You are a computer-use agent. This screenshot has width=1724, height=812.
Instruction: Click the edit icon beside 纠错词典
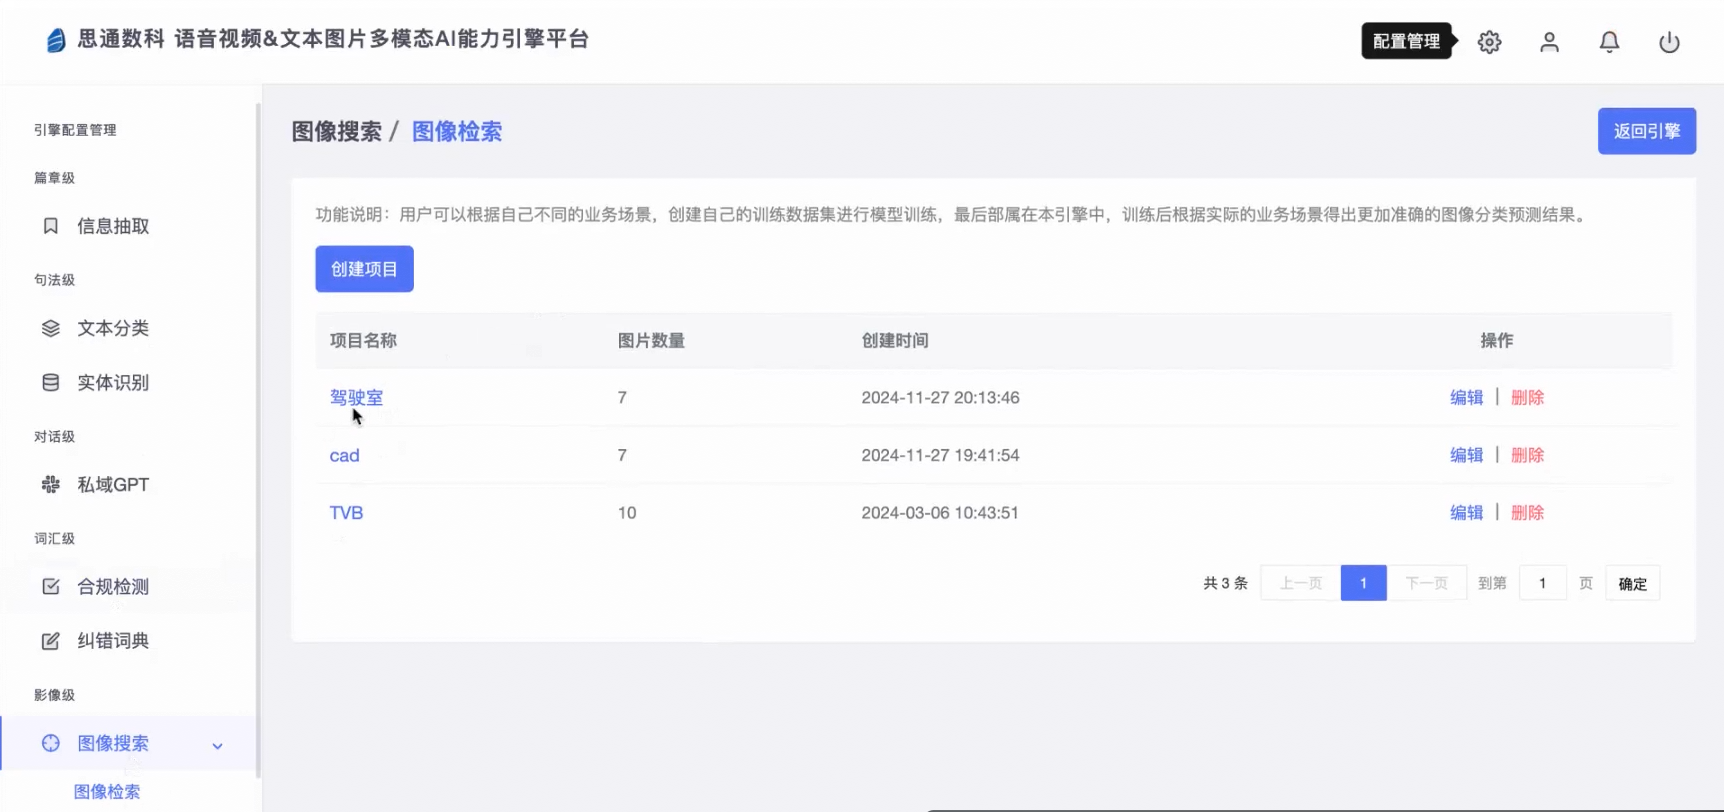[51, 641]
